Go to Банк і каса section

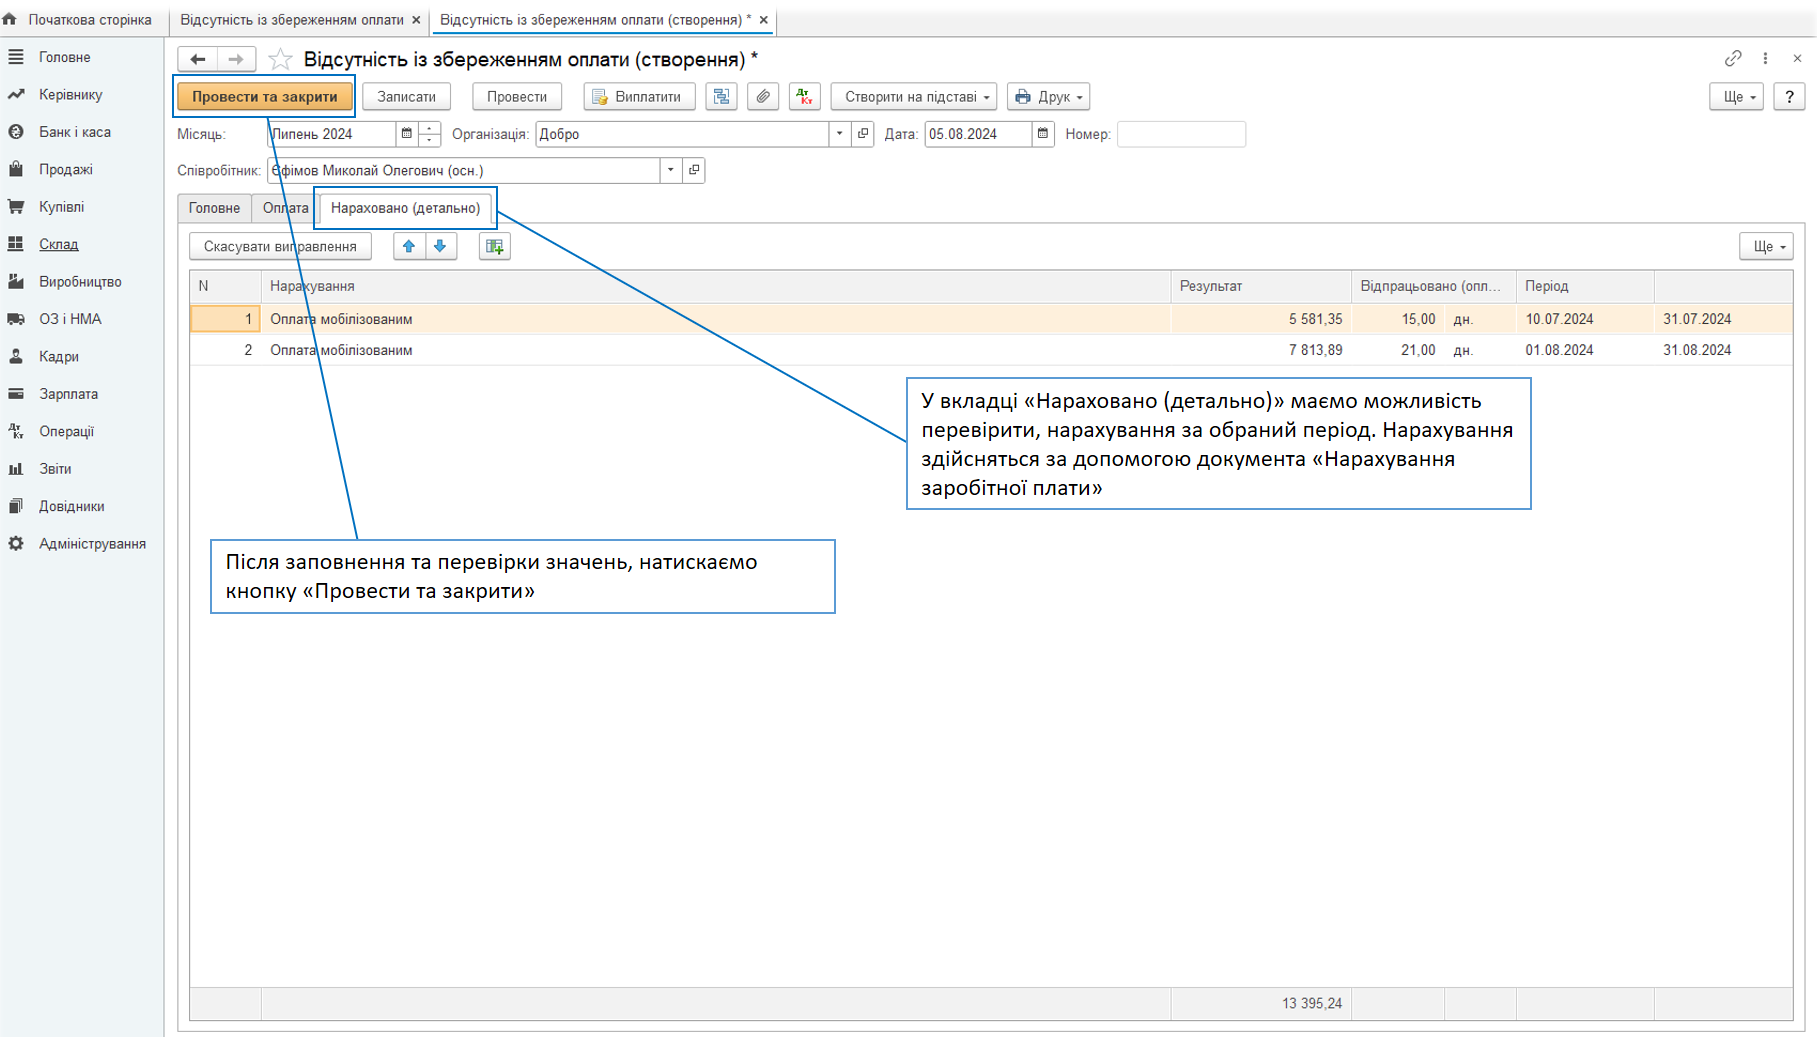coord(74,132)
